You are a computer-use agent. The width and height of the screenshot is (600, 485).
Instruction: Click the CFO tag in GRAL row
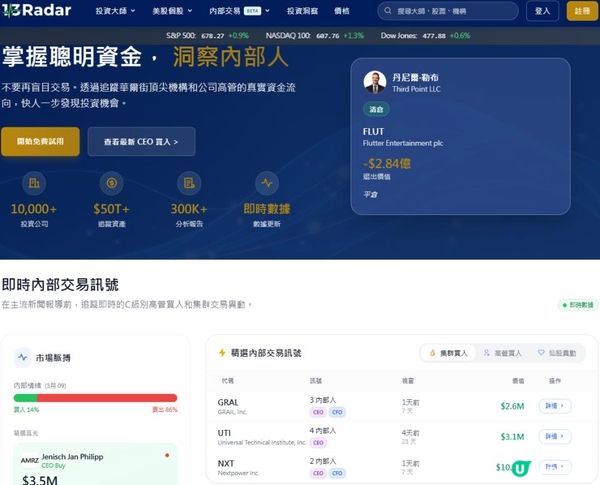337,412
